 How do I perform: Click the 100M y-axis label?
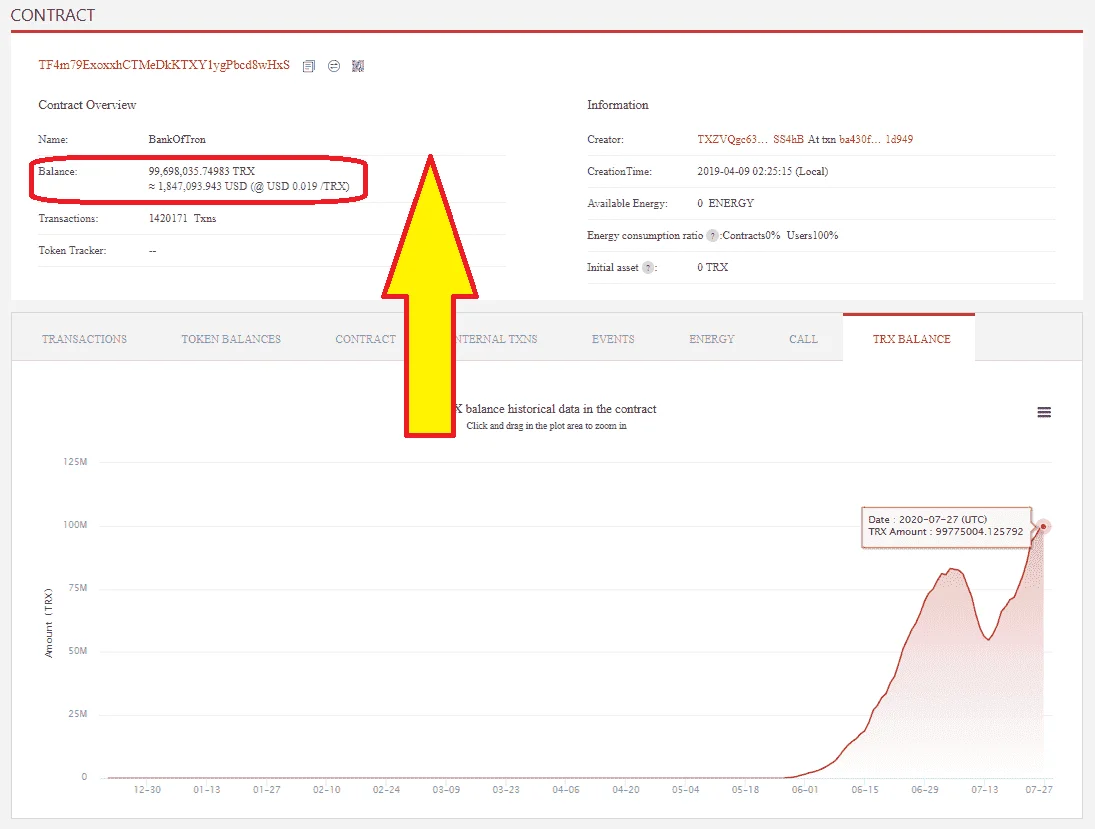click(75, 524)
